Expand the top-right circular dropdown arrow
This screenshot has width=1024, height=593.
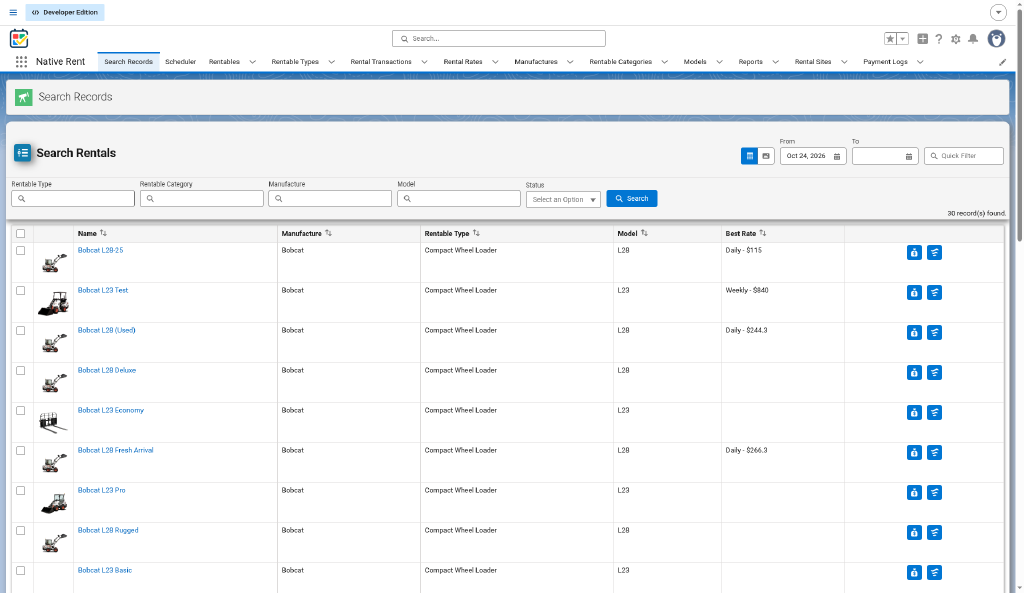[x=998, y=12]
